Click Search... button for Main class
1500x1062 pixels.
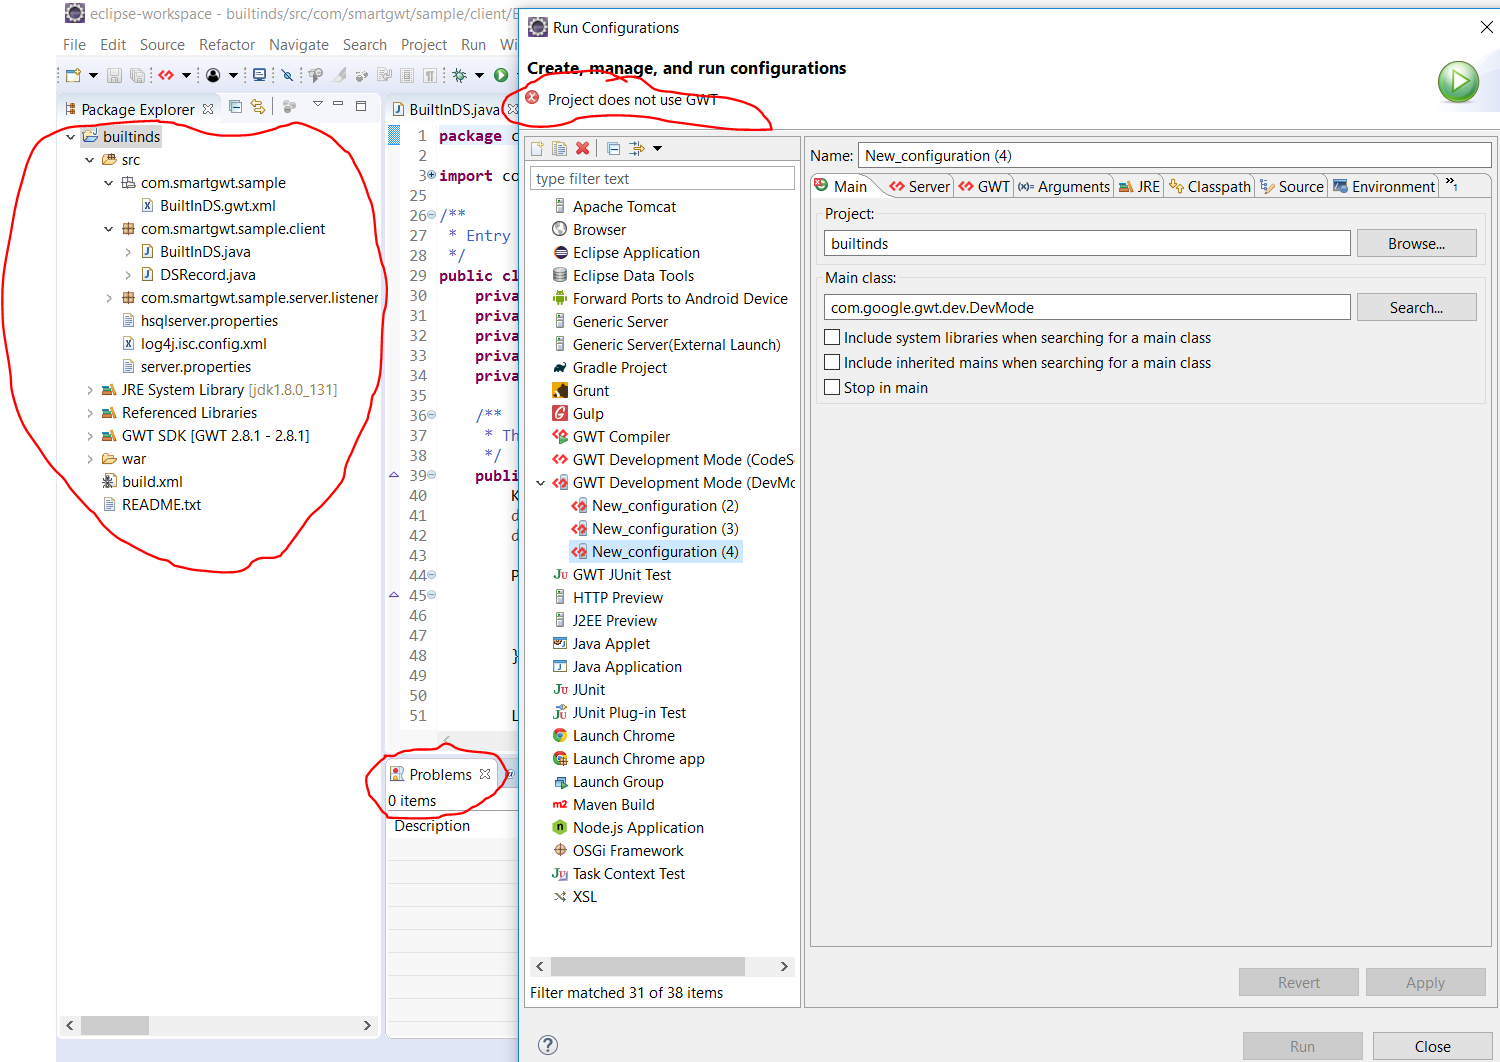pos(1416,308)
